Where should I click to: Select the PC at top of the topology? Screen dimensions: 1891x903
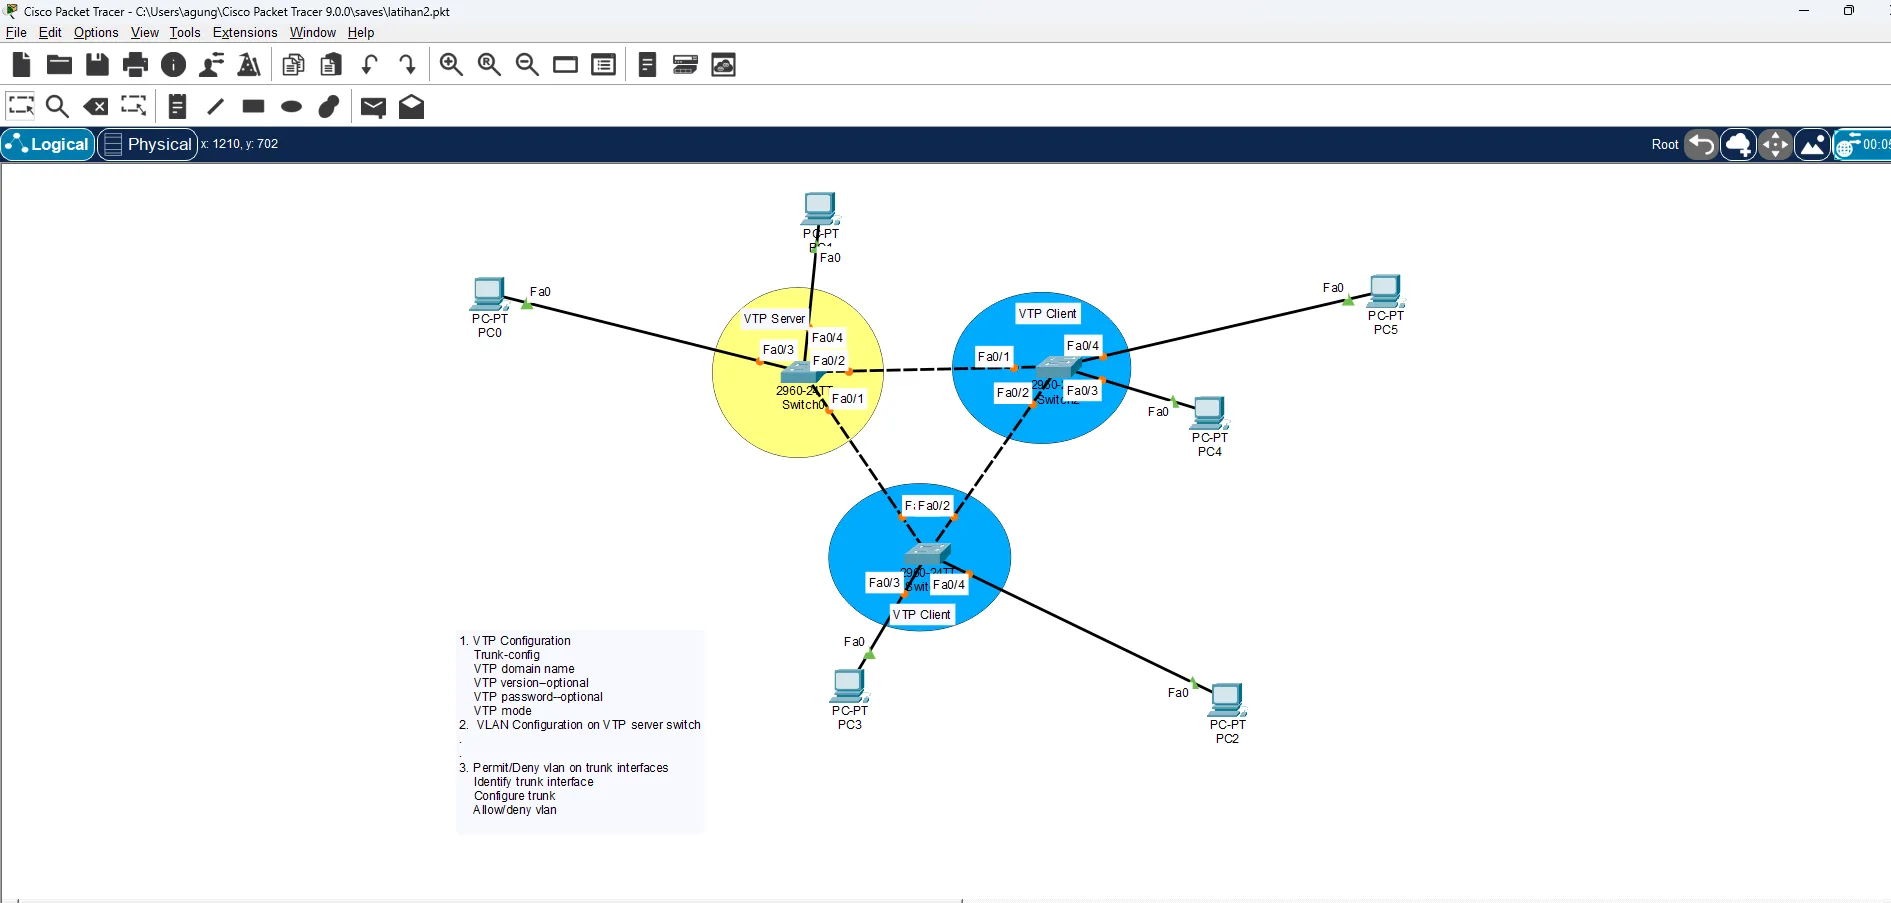820,210
